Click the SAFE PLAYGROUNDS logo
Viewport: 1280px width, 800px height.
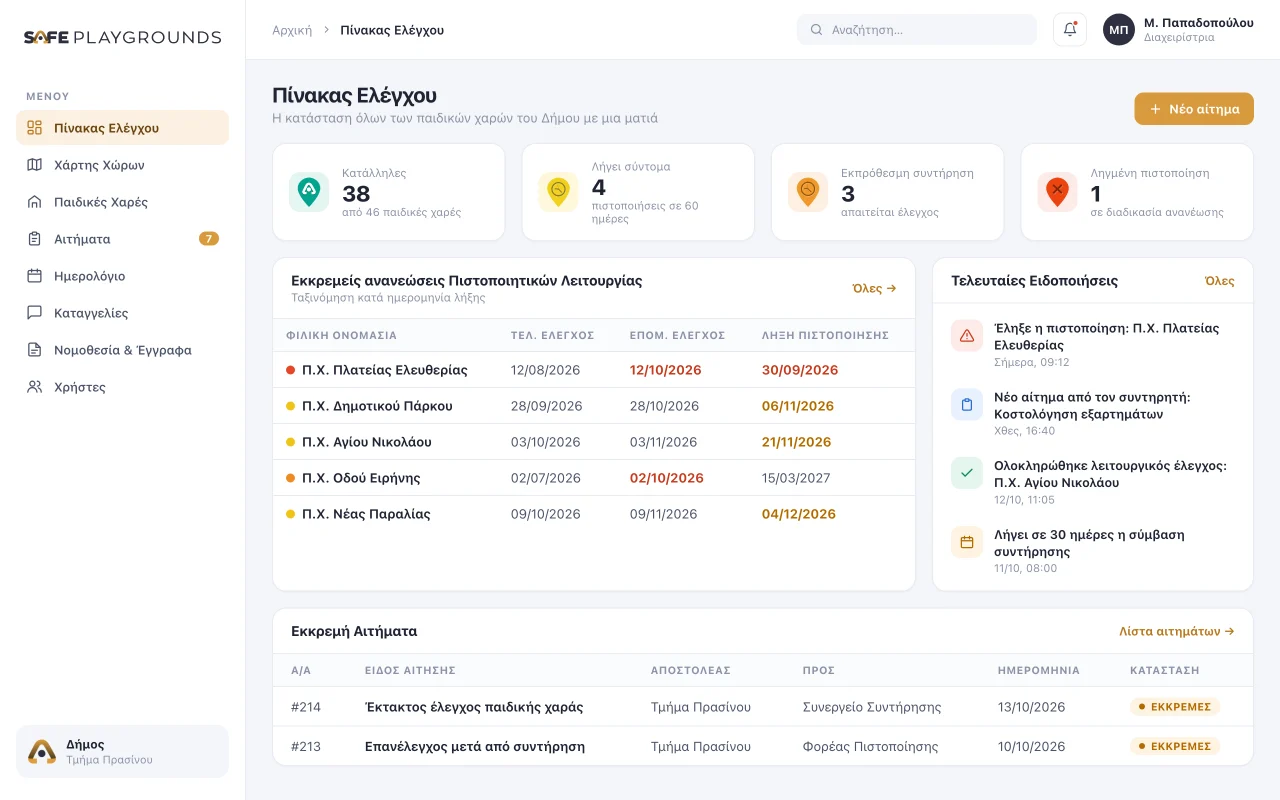(x=122, y=37)
